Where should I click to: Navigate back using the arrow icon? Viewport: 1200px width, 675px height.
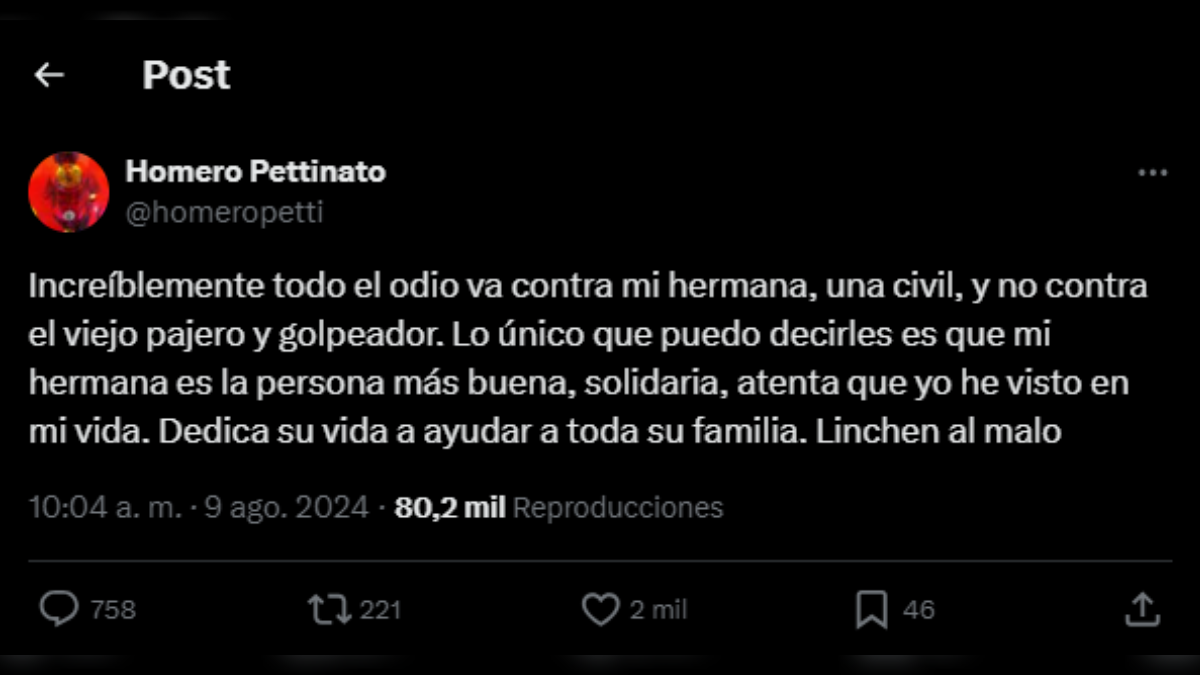(50, 73)
